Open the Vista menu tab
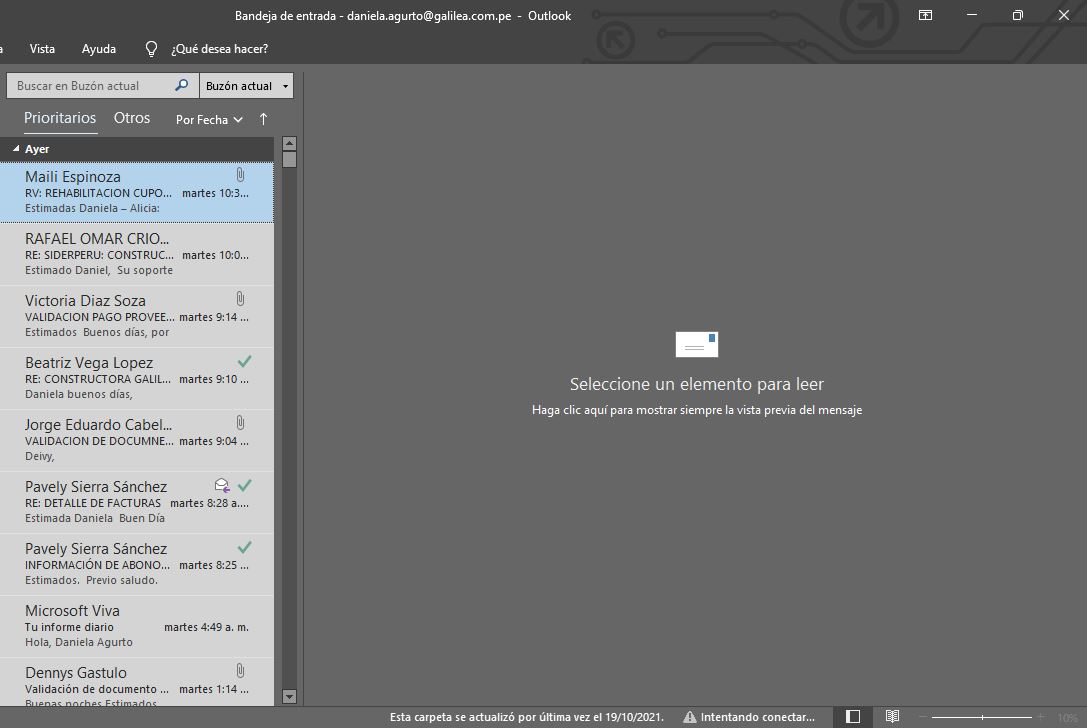 [42, 49]
